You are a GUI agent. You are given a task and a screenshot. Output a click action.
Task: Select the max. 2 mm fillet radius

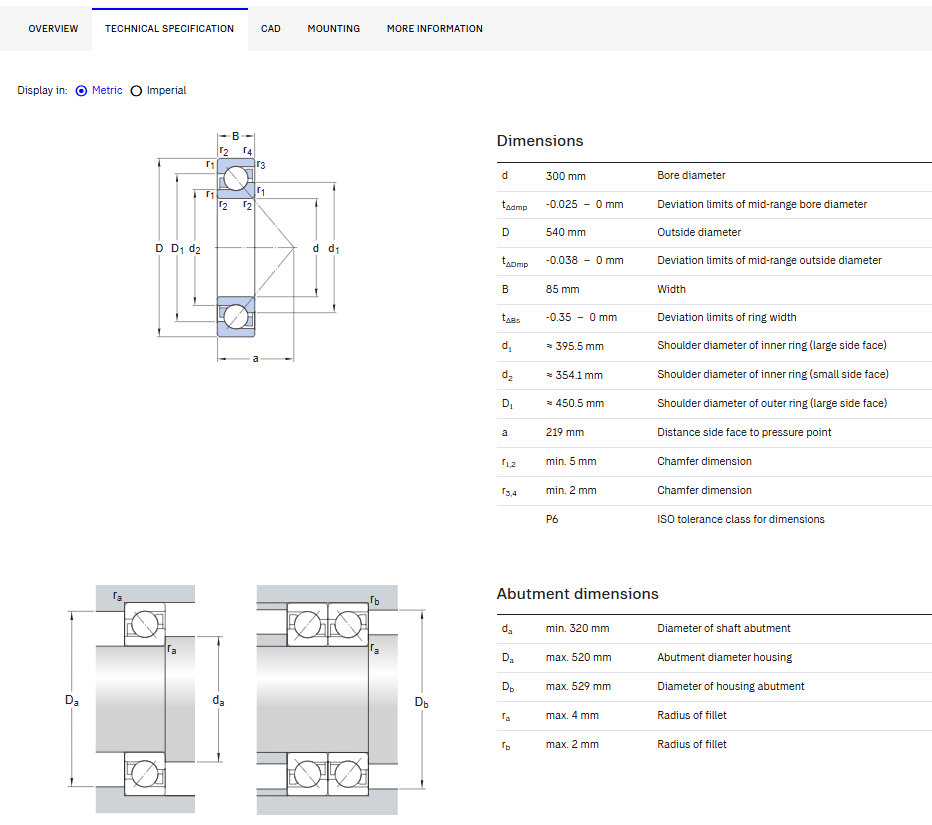click(x=572, y=744)
